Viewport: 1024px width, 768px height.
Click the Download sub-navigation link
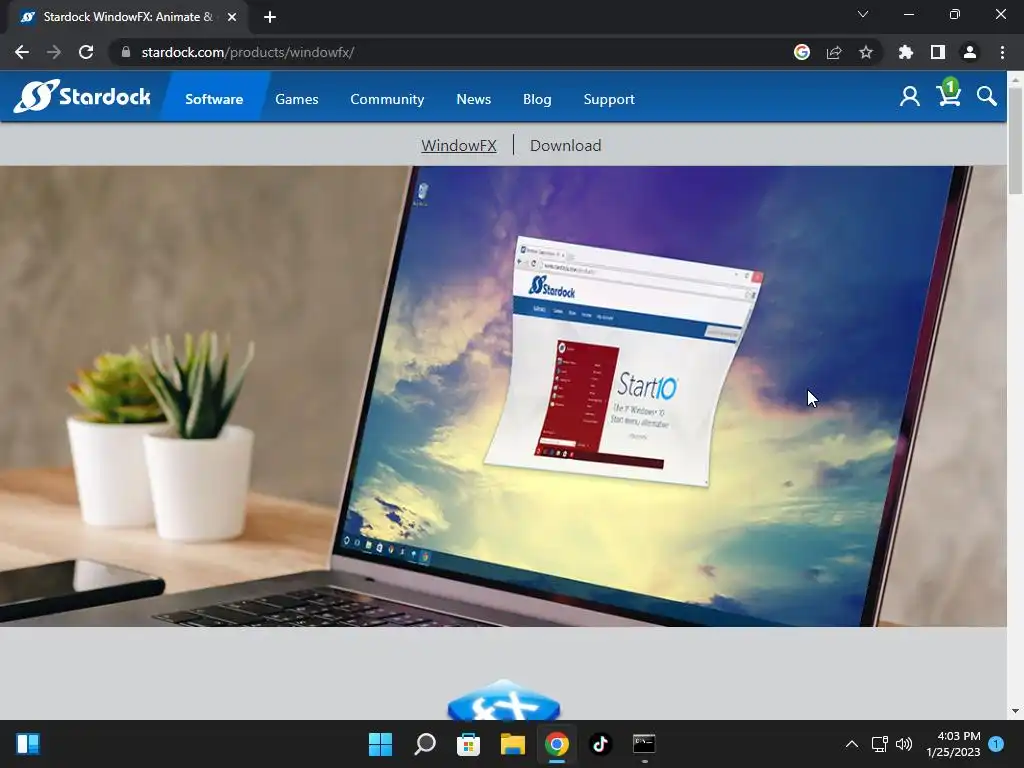565,145
